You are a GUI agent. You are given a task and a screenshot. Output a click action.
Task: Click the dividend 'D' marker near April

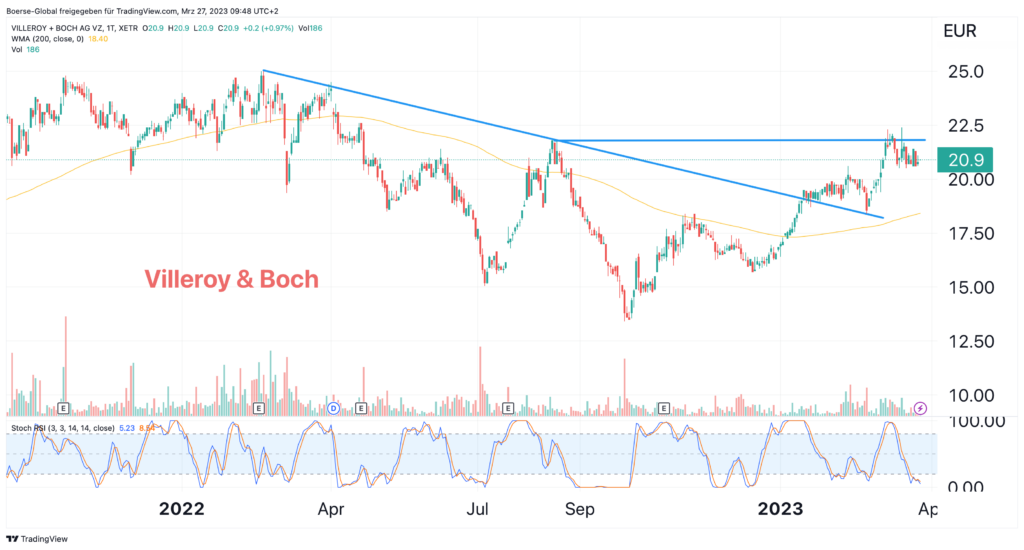pyautogui.click(x=333, y=408)
